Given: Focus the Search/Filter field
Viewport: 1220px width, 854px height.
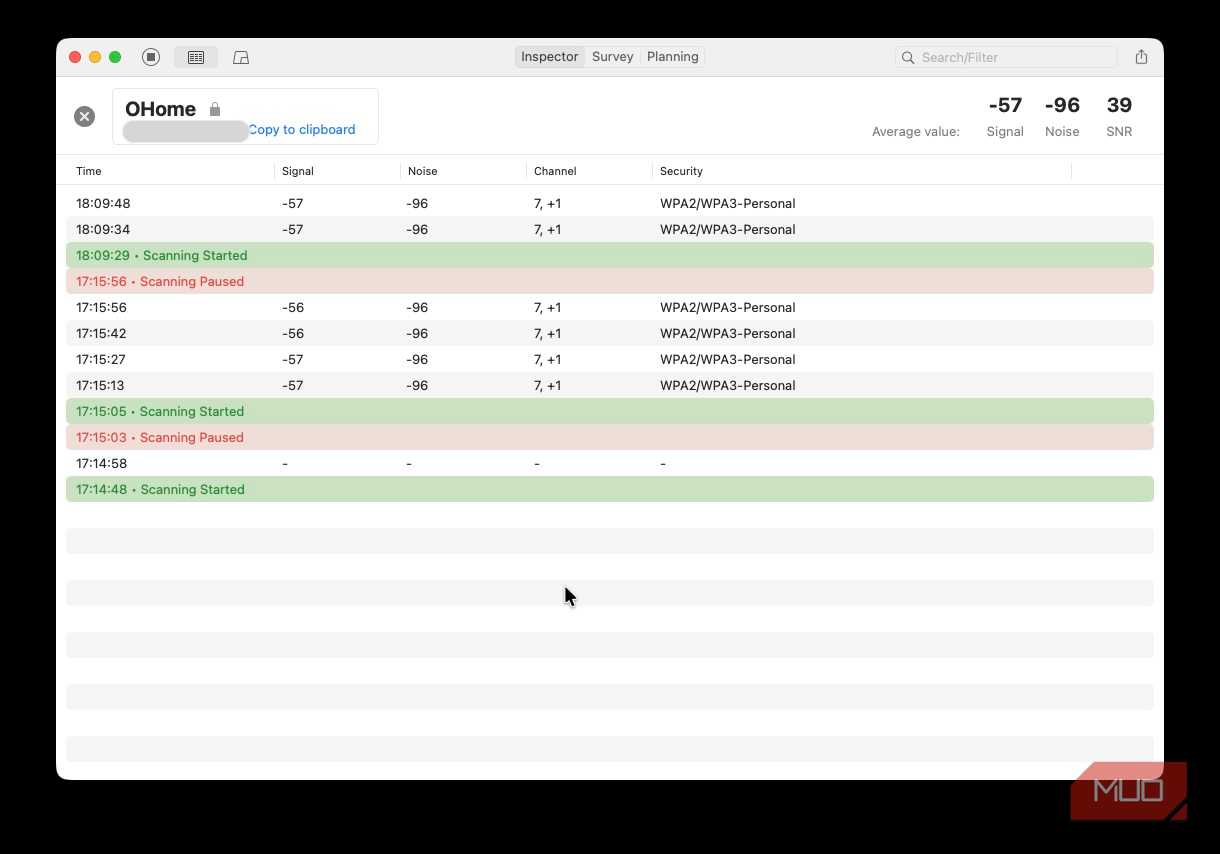Looking at the screenshot, I should click(x=1006, y=57).
